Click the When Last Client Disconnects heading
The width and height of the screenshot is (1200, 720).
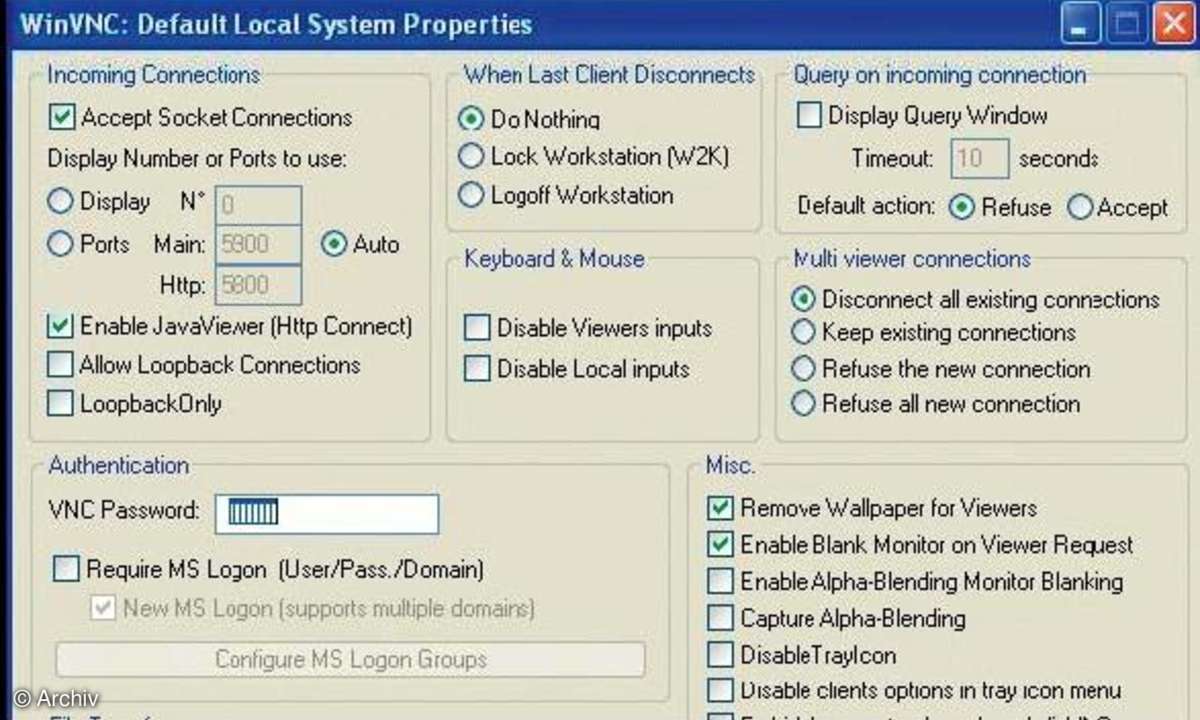[x=609, y=75]
